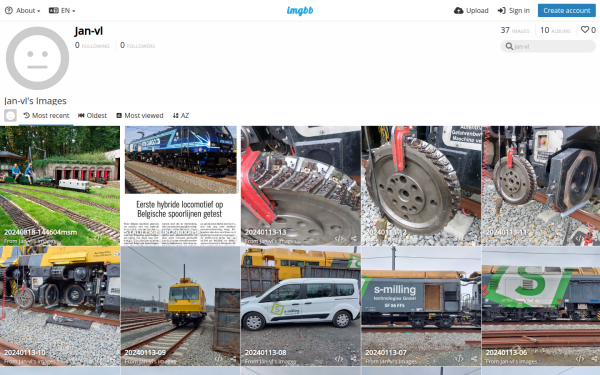Click the share icon on 20240113-09

coord(233,359)
